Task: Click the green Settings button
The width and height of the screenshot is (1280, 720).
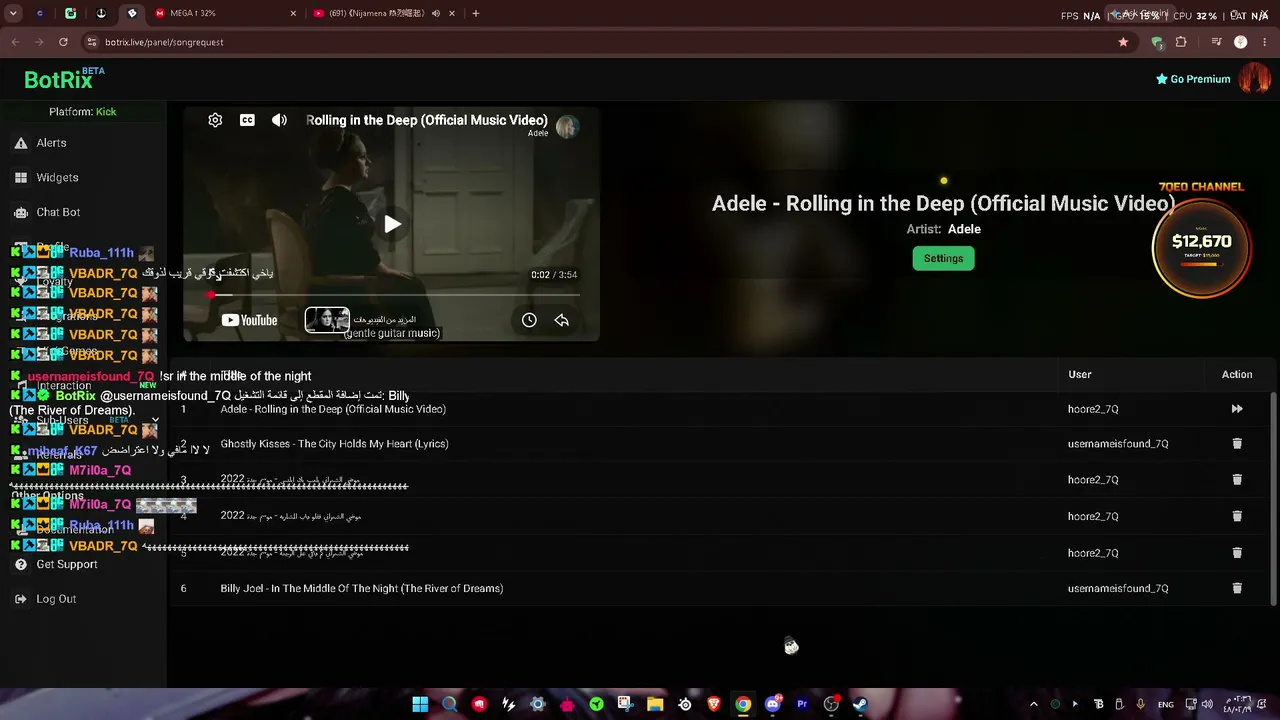Action: point(943,258)
